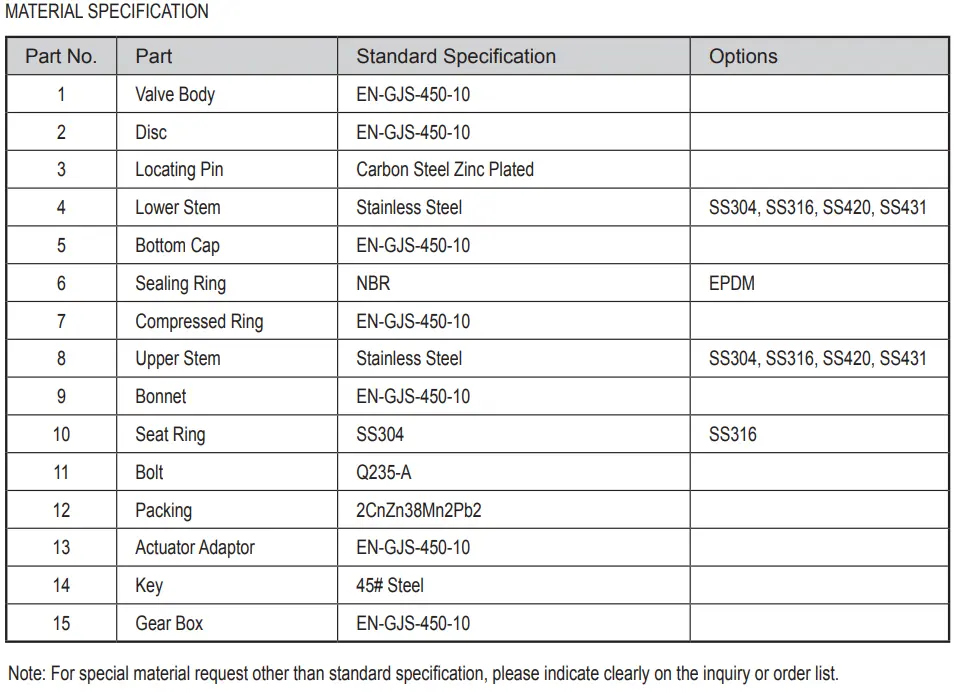Select the "Bonnet" part cell
Screen dimensions: 954x695
click(160, 397)
